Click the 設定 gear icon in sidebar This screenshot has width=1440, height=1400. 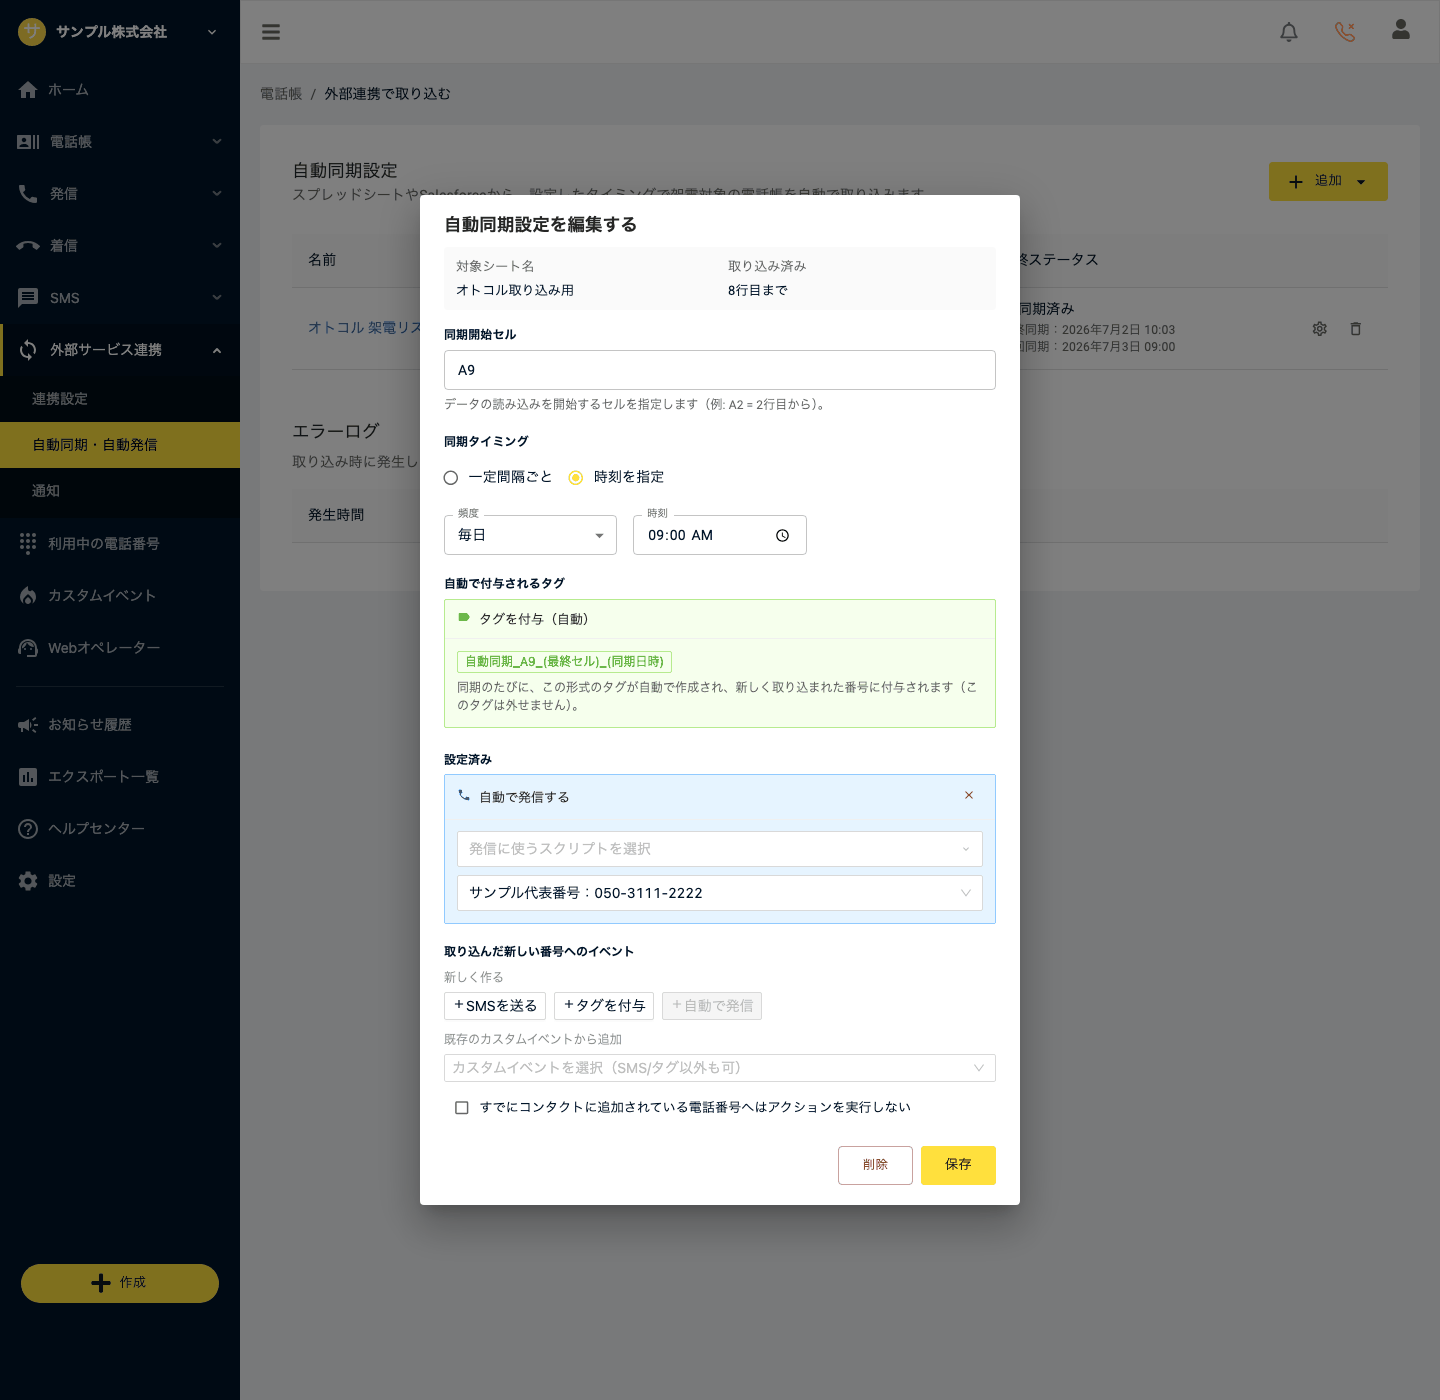[x=28, y=881]
